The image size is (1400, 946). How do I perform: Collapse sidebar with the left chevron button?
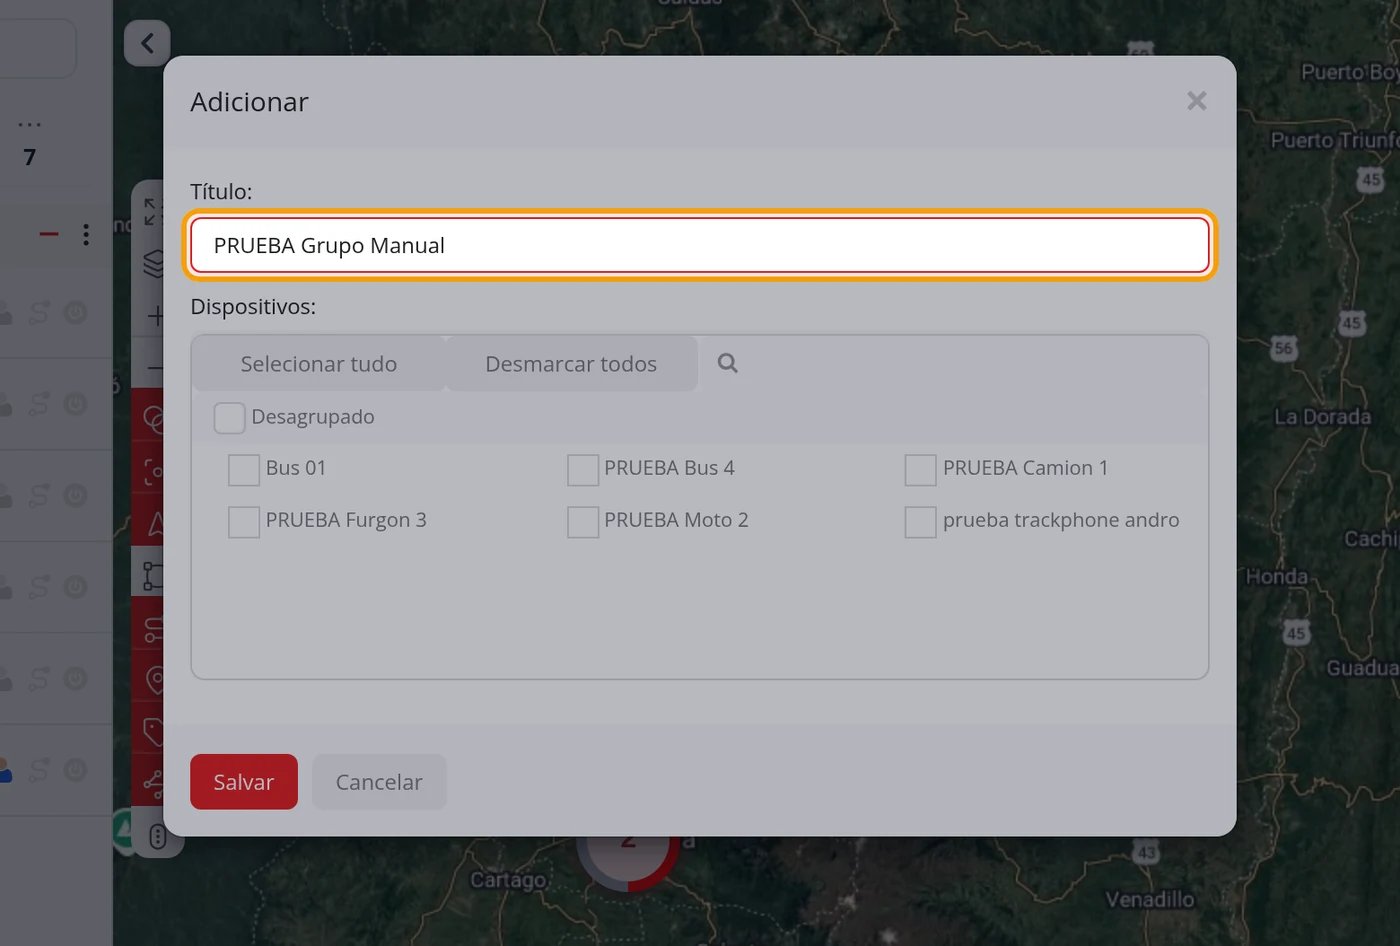point(147,43)
